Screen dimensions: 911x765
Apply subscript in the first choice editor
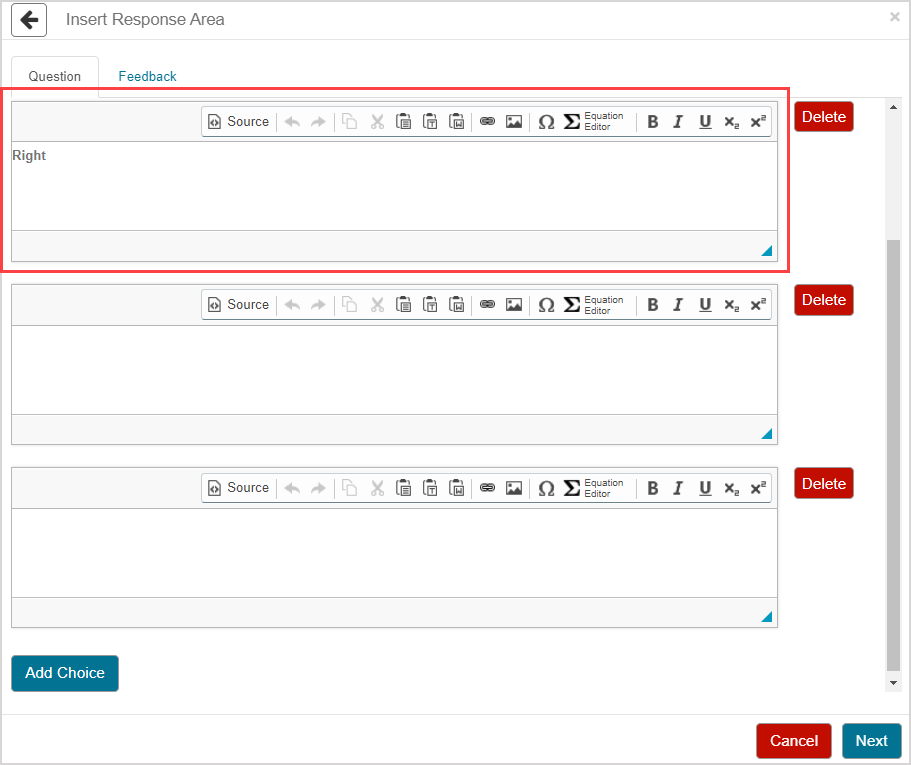(731, 122)
